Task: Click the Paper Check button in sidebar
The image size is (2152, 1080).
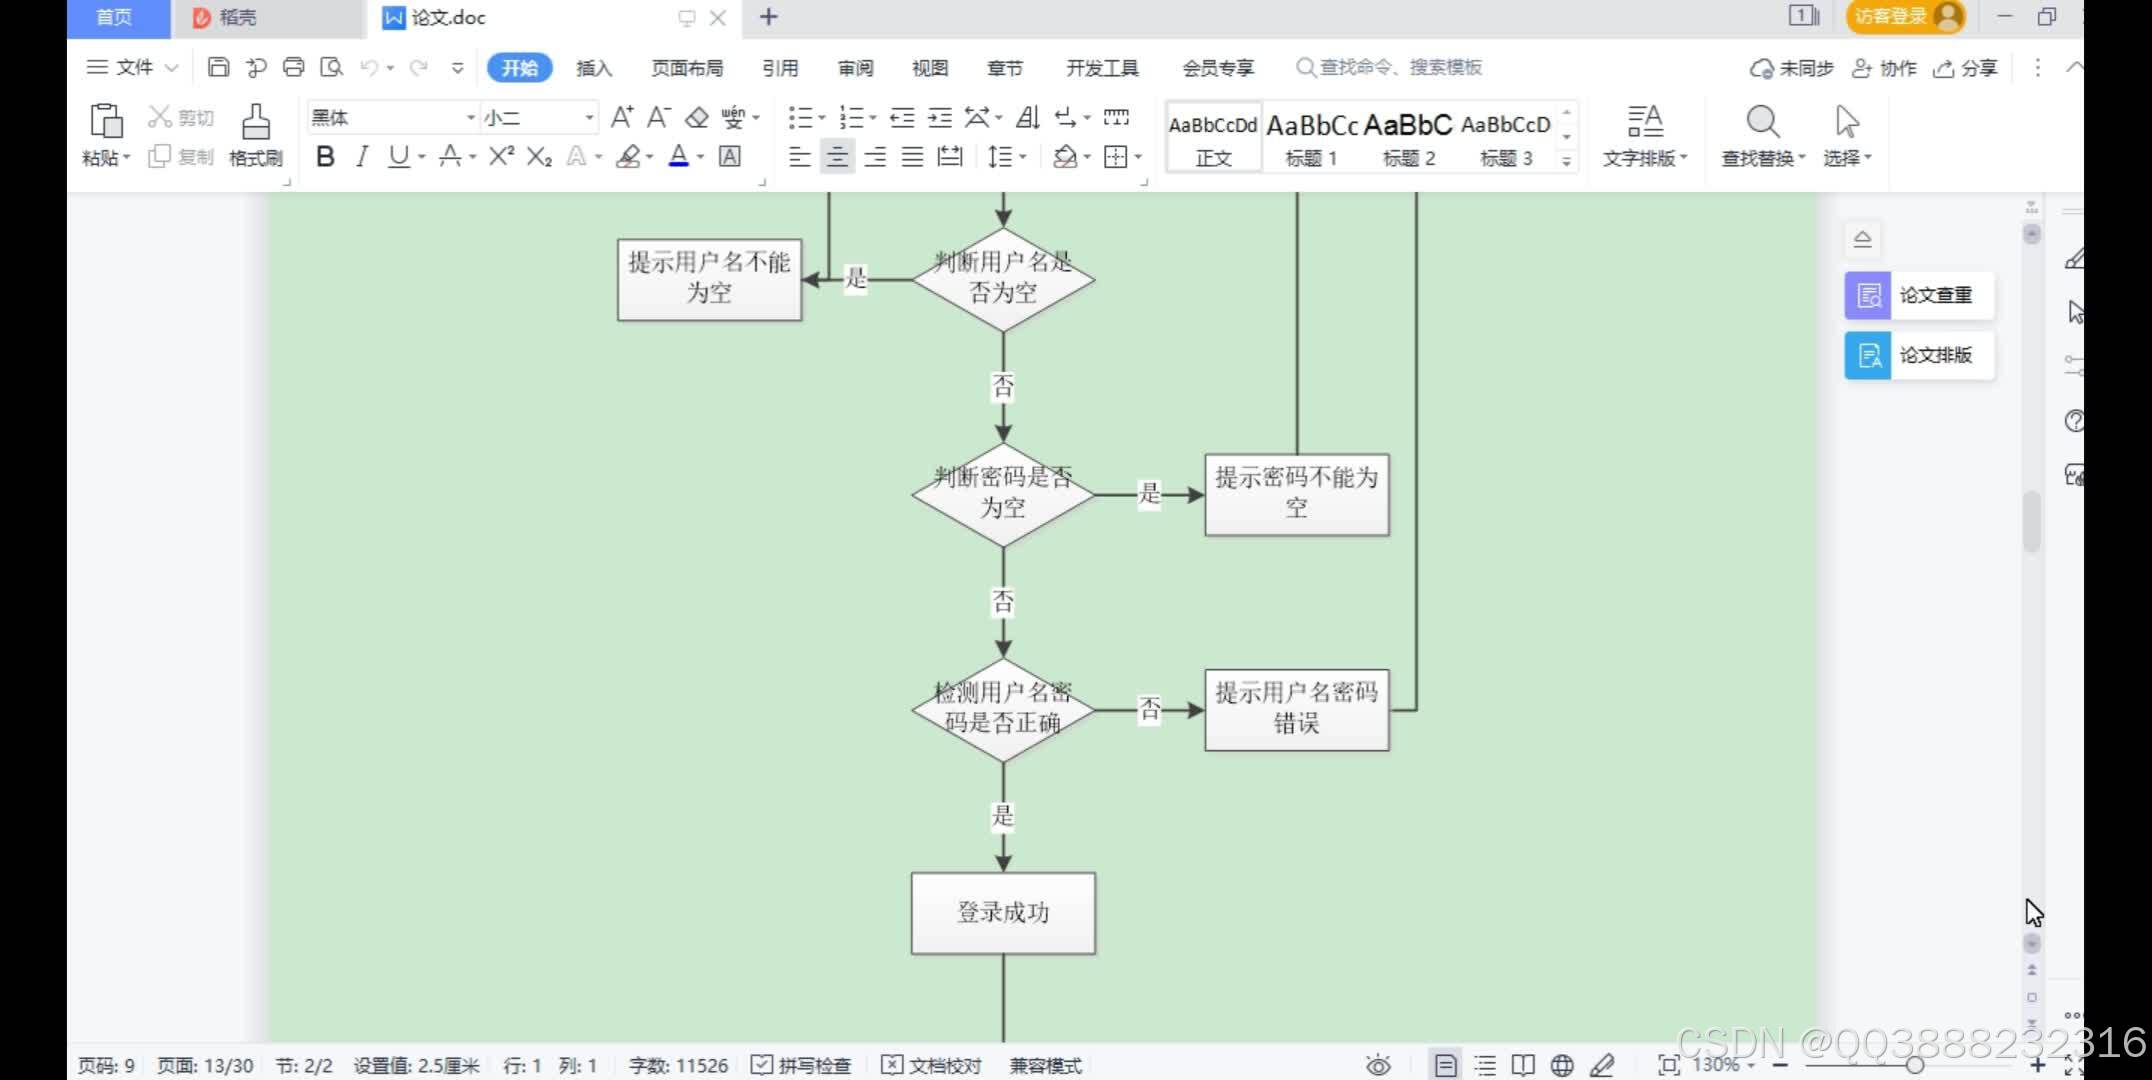Action: coord(1919,295)
